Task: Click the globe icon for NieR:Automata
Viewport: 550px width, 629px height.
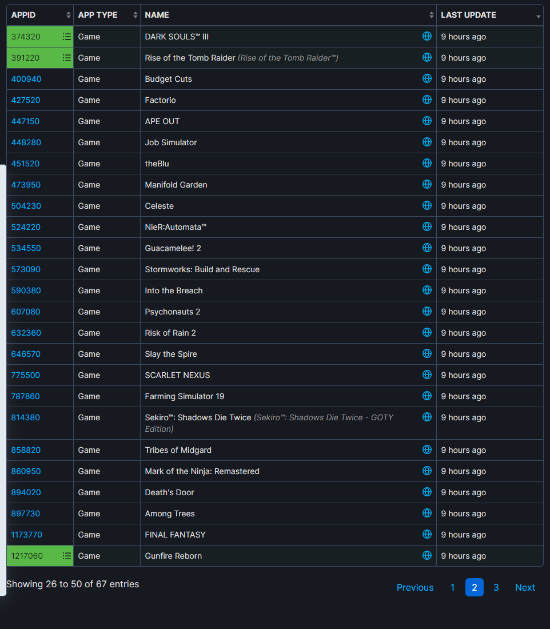Action: pos(427,227)
